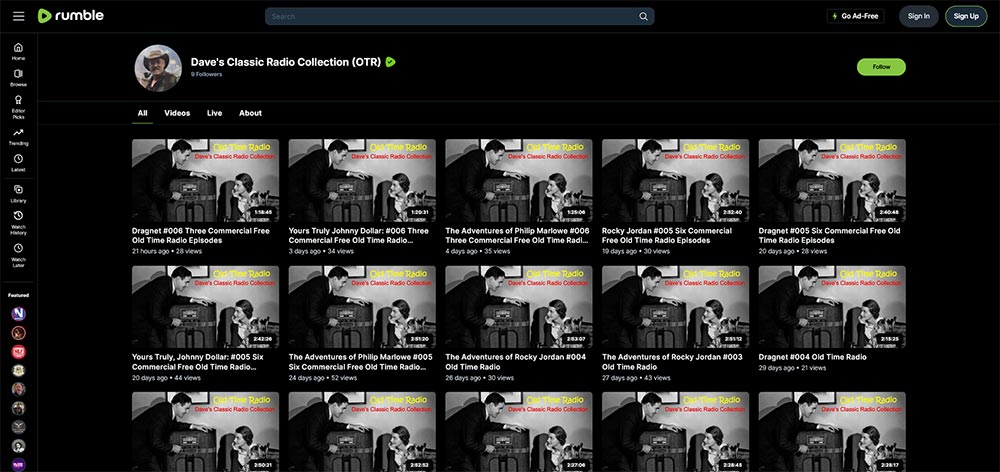Click title Rocky Jordan #005 Six Commercial
This screenshot has width=1000, height=472.
667,235
